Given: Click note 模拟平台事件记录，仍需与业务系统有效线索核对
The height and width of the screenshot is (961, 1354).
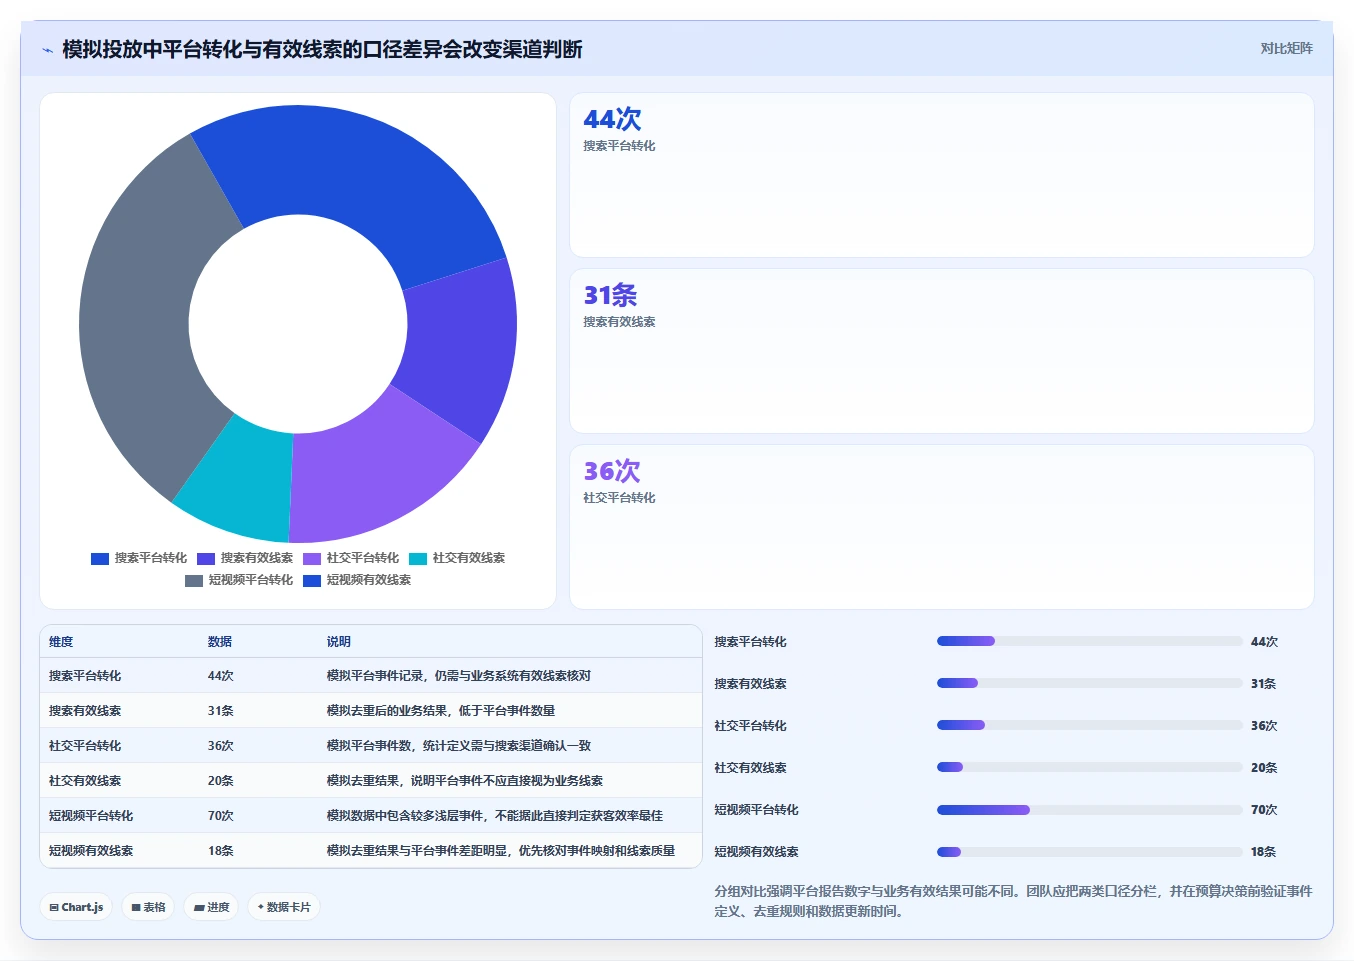Looking at the screenshot, I should (x=459, y=676).
